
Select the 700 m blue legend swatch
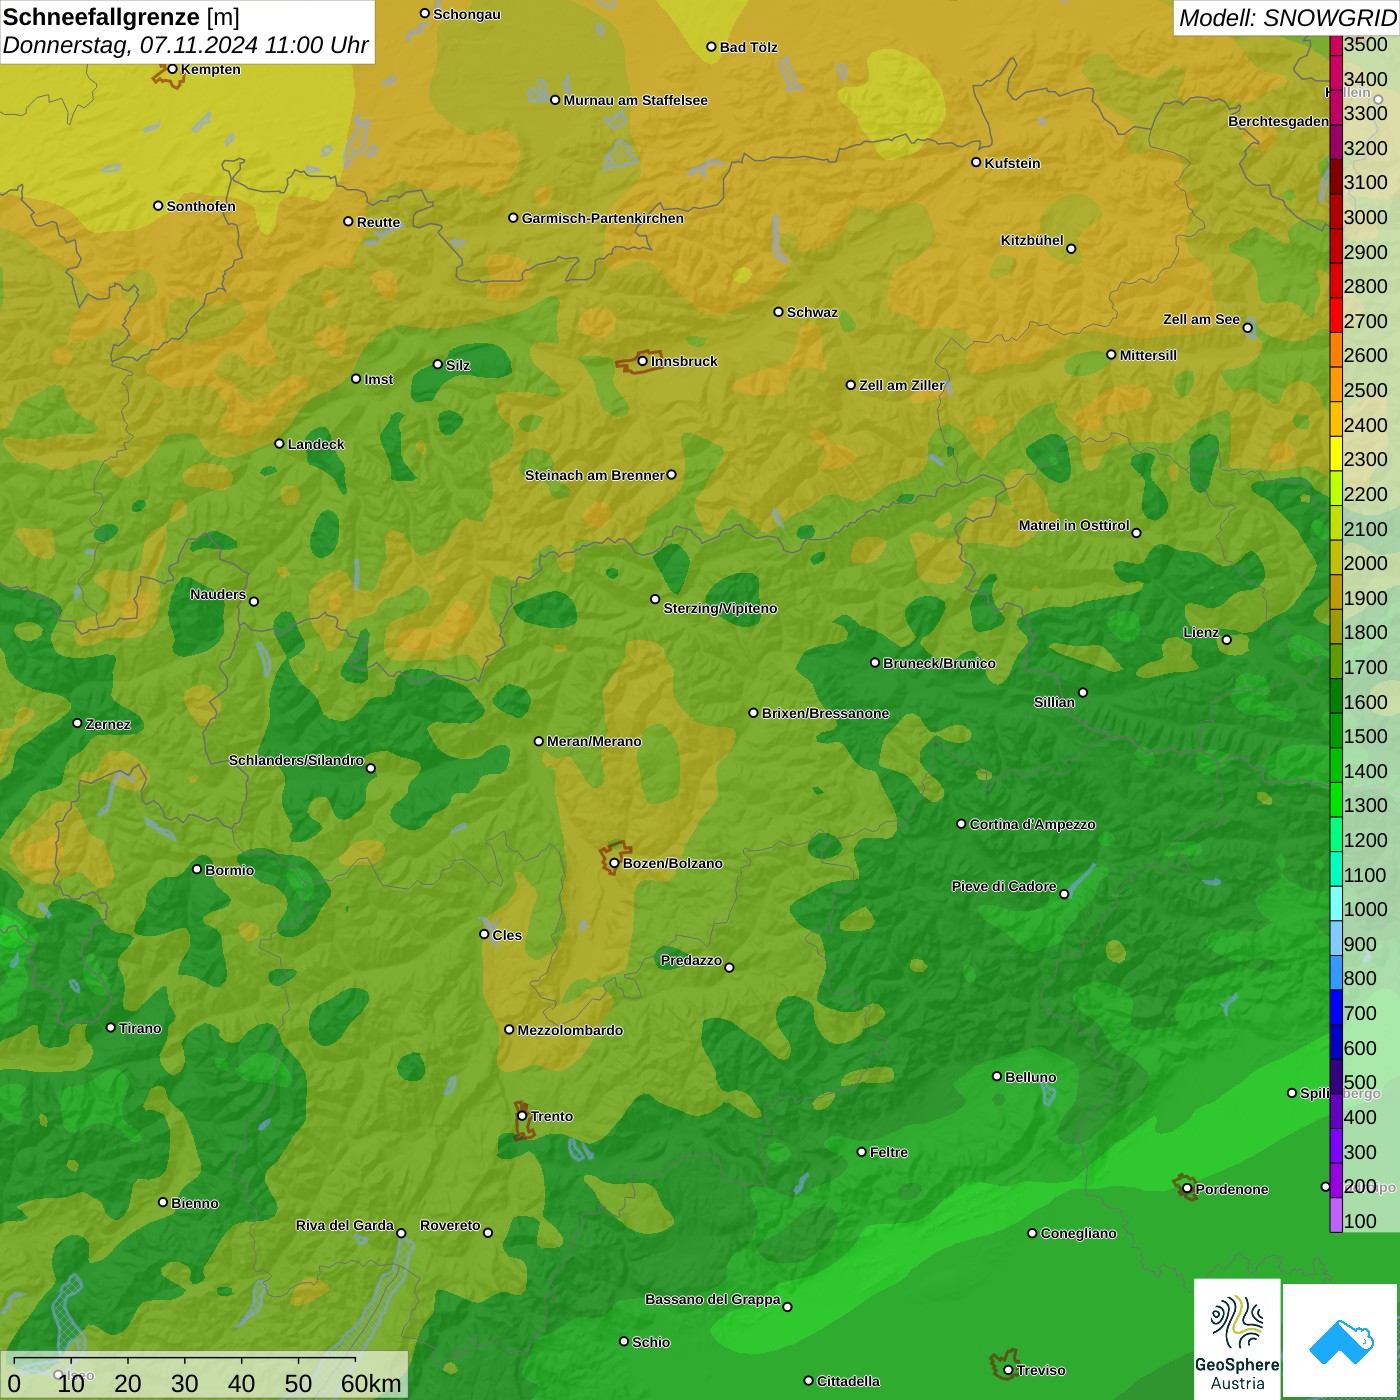coord(1336,1008)
